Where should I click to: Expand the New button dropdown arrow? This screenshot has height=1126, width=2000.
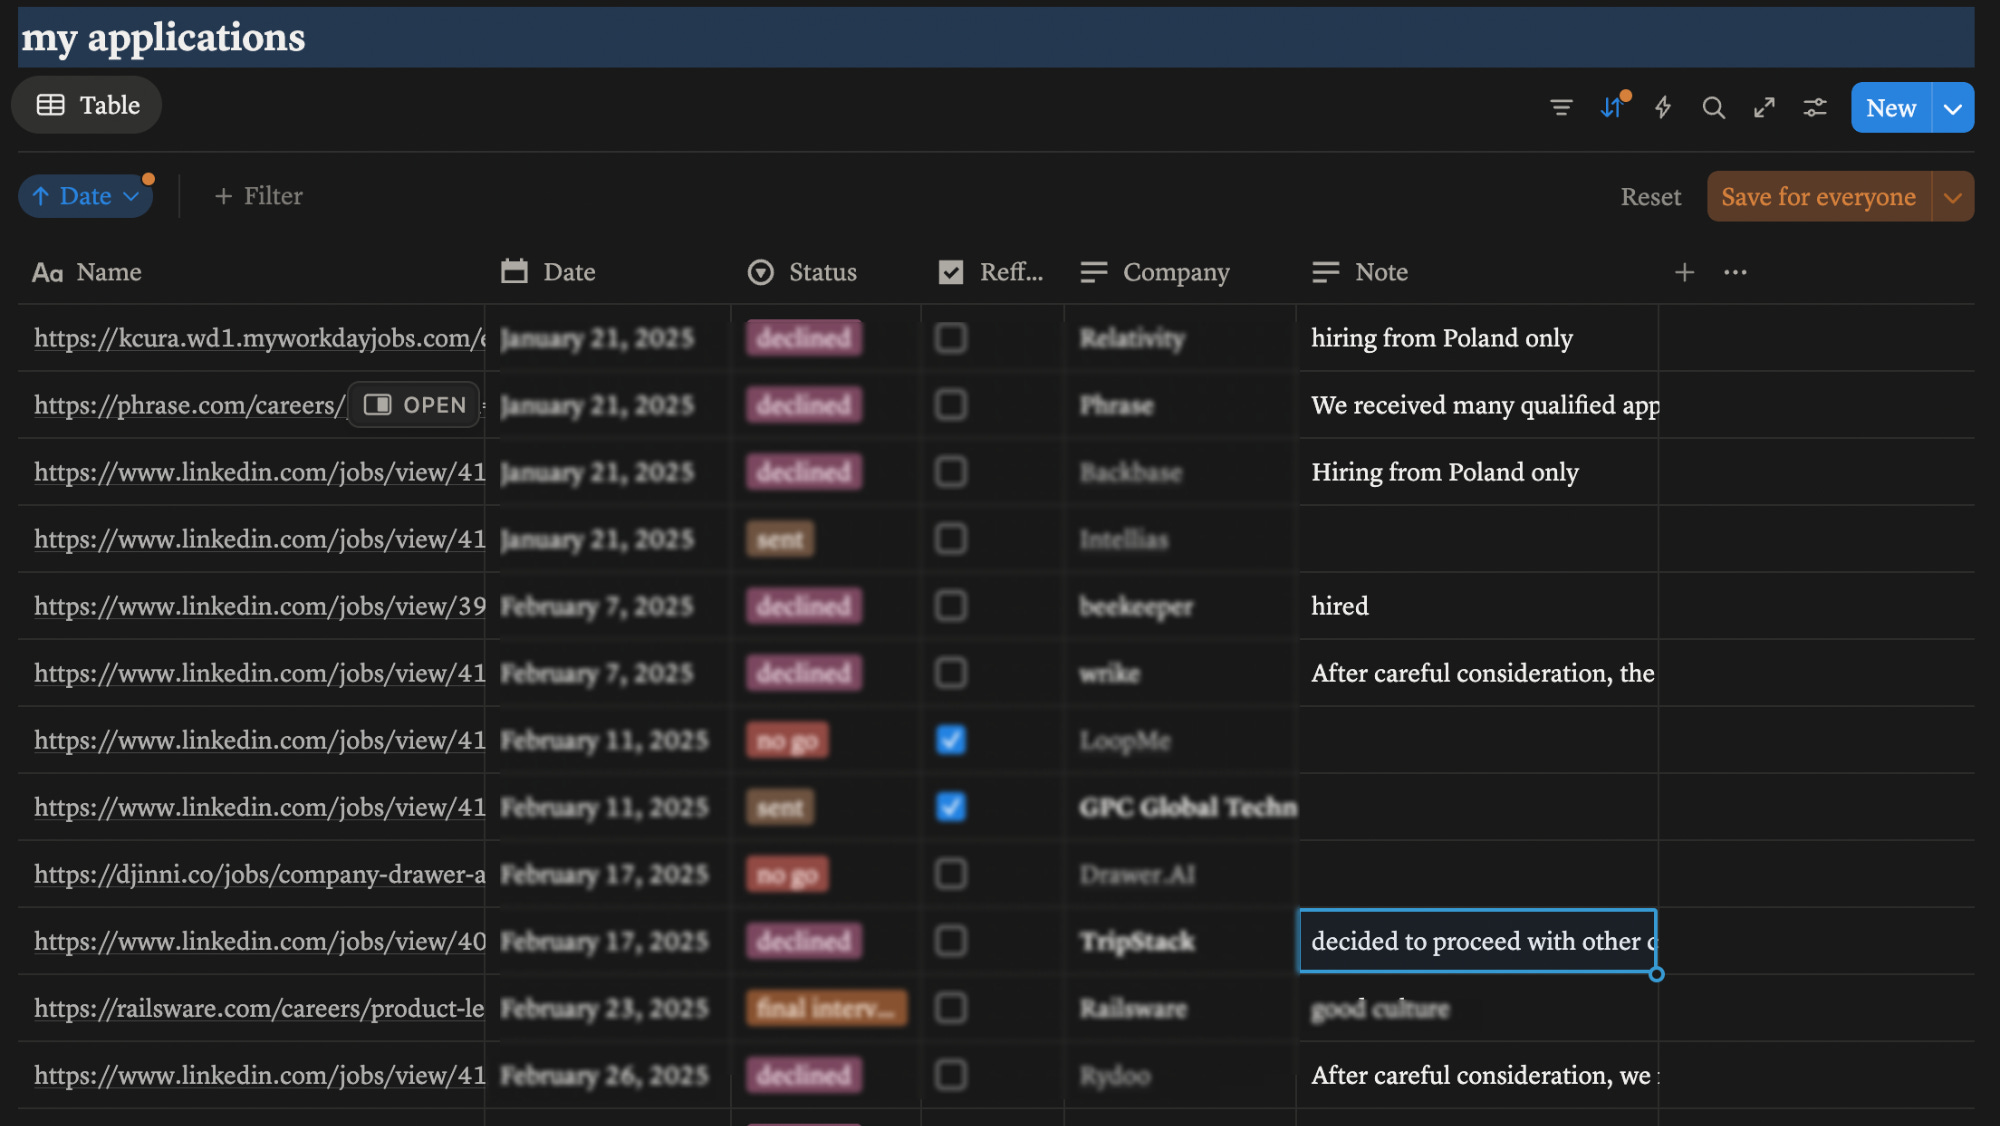(1952, 108)
